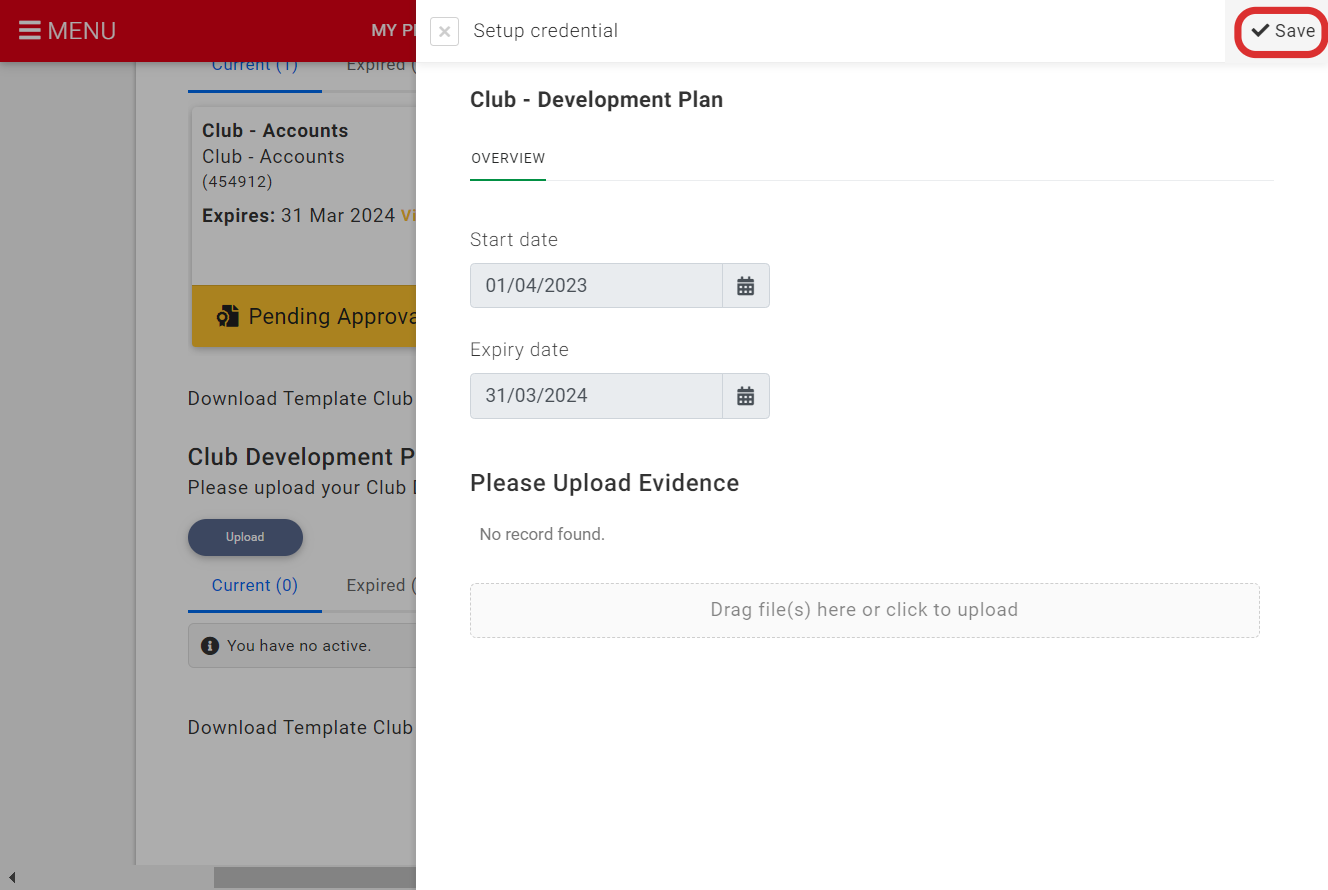Screen dimensions: 1328x890
Task: Open the Club - Accounts card title
Action: tap(275, 131)
